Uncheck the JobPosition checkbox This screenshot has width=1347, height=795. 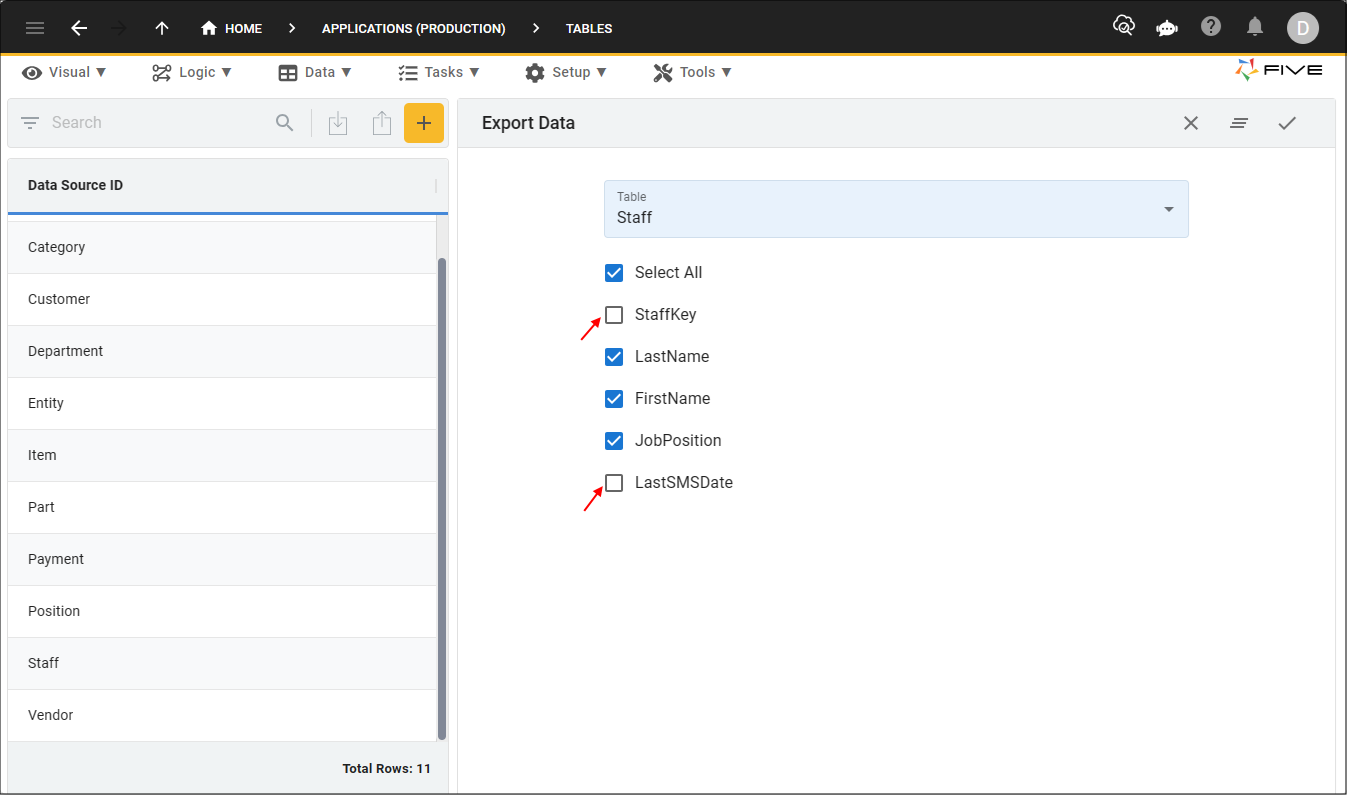pos(614,441)
